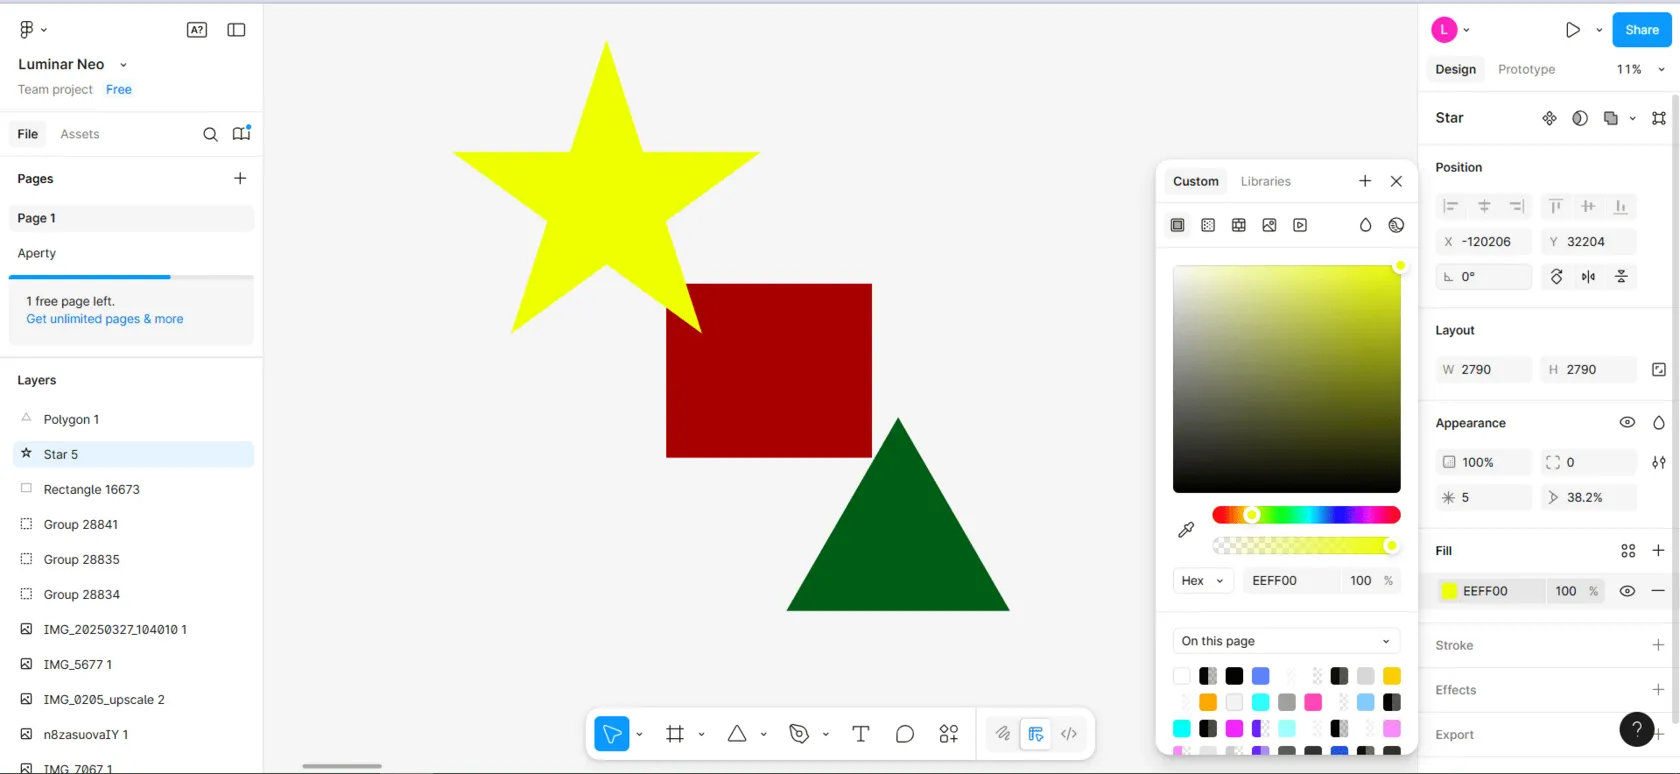
Task: Open the Hex color format dropdown
Action: (1202, 581)
